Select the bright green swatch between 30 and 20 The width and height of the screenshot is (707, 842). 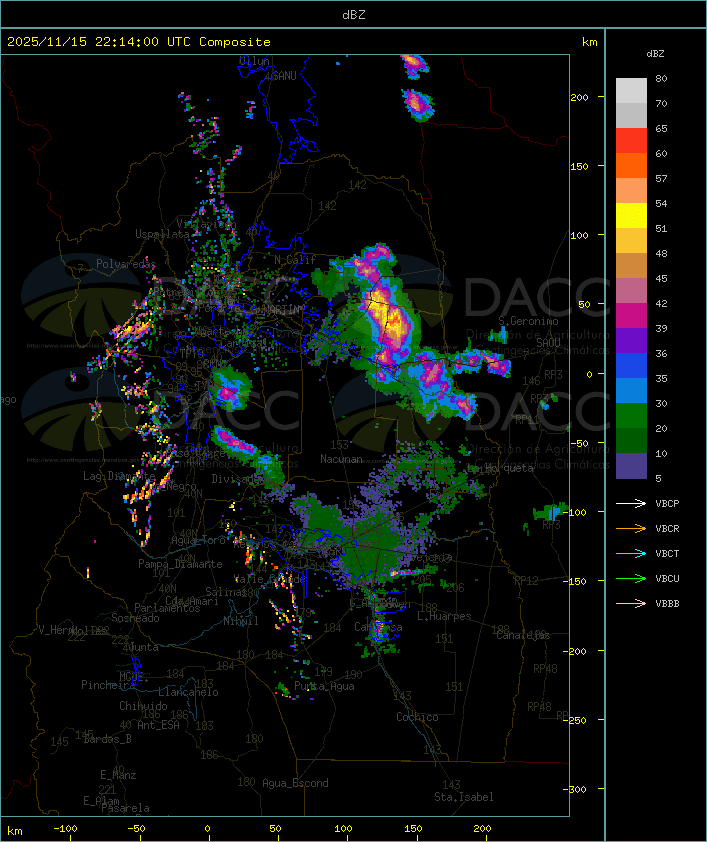(x=631, y=416)
